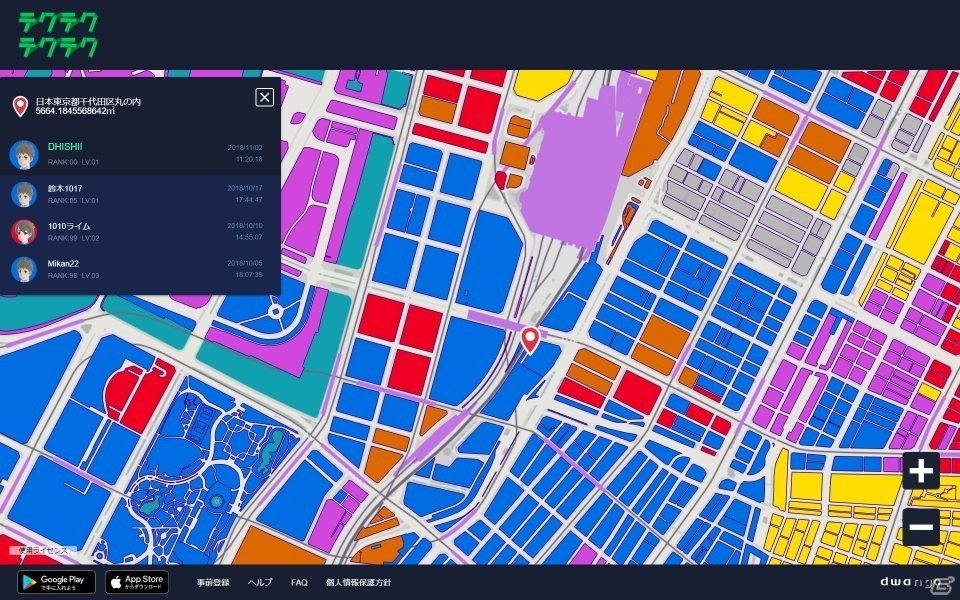The height and width of the screenshot is (600, 960).
Task: Click DHISHII's avatar icon
Action: tap(24, 154)
